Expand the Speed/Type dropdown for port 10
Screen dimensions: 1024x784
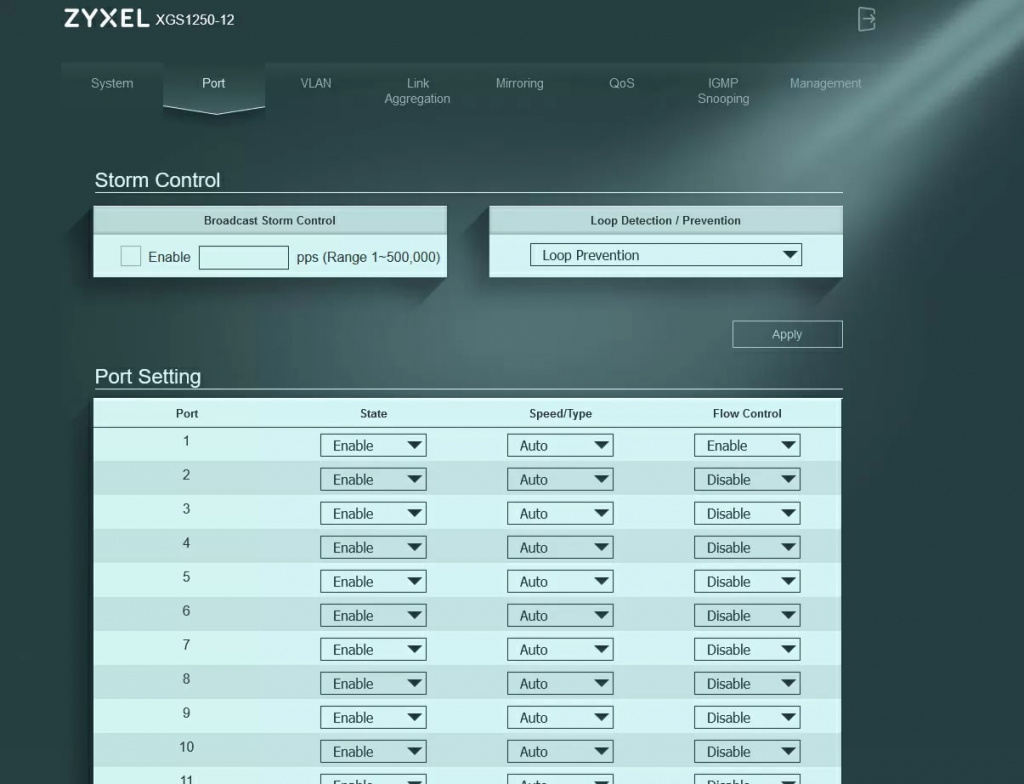pos(560,752)
